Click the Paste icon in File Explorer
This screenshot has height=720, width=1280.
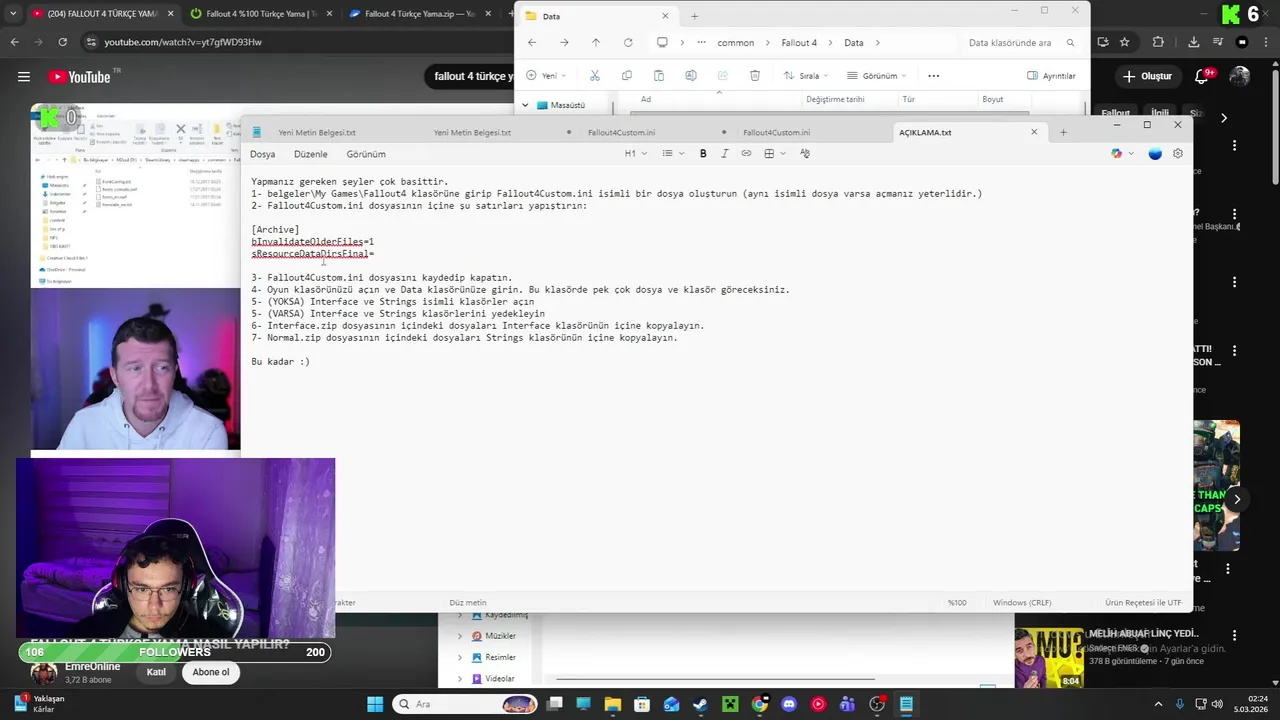658,76
